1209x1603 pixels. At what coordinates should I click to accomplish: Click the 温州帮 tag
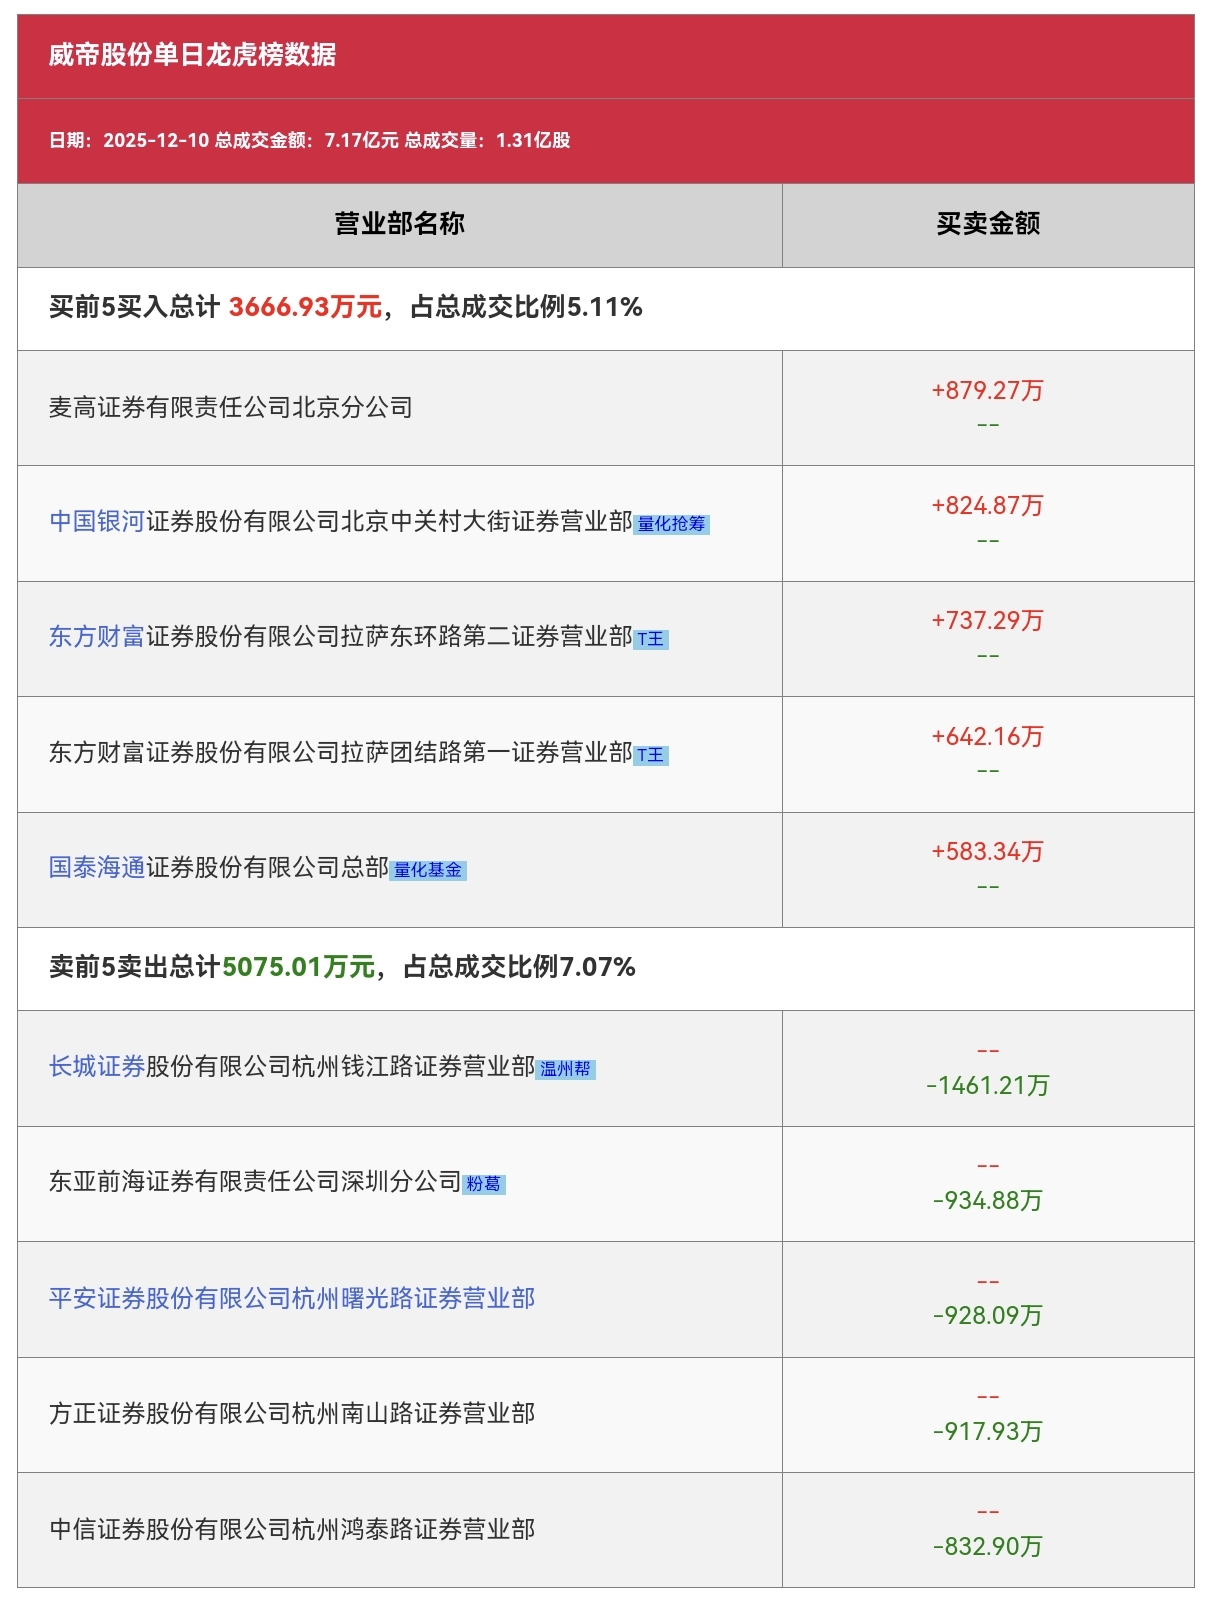pyautogui.click(x=566, y=1069)
